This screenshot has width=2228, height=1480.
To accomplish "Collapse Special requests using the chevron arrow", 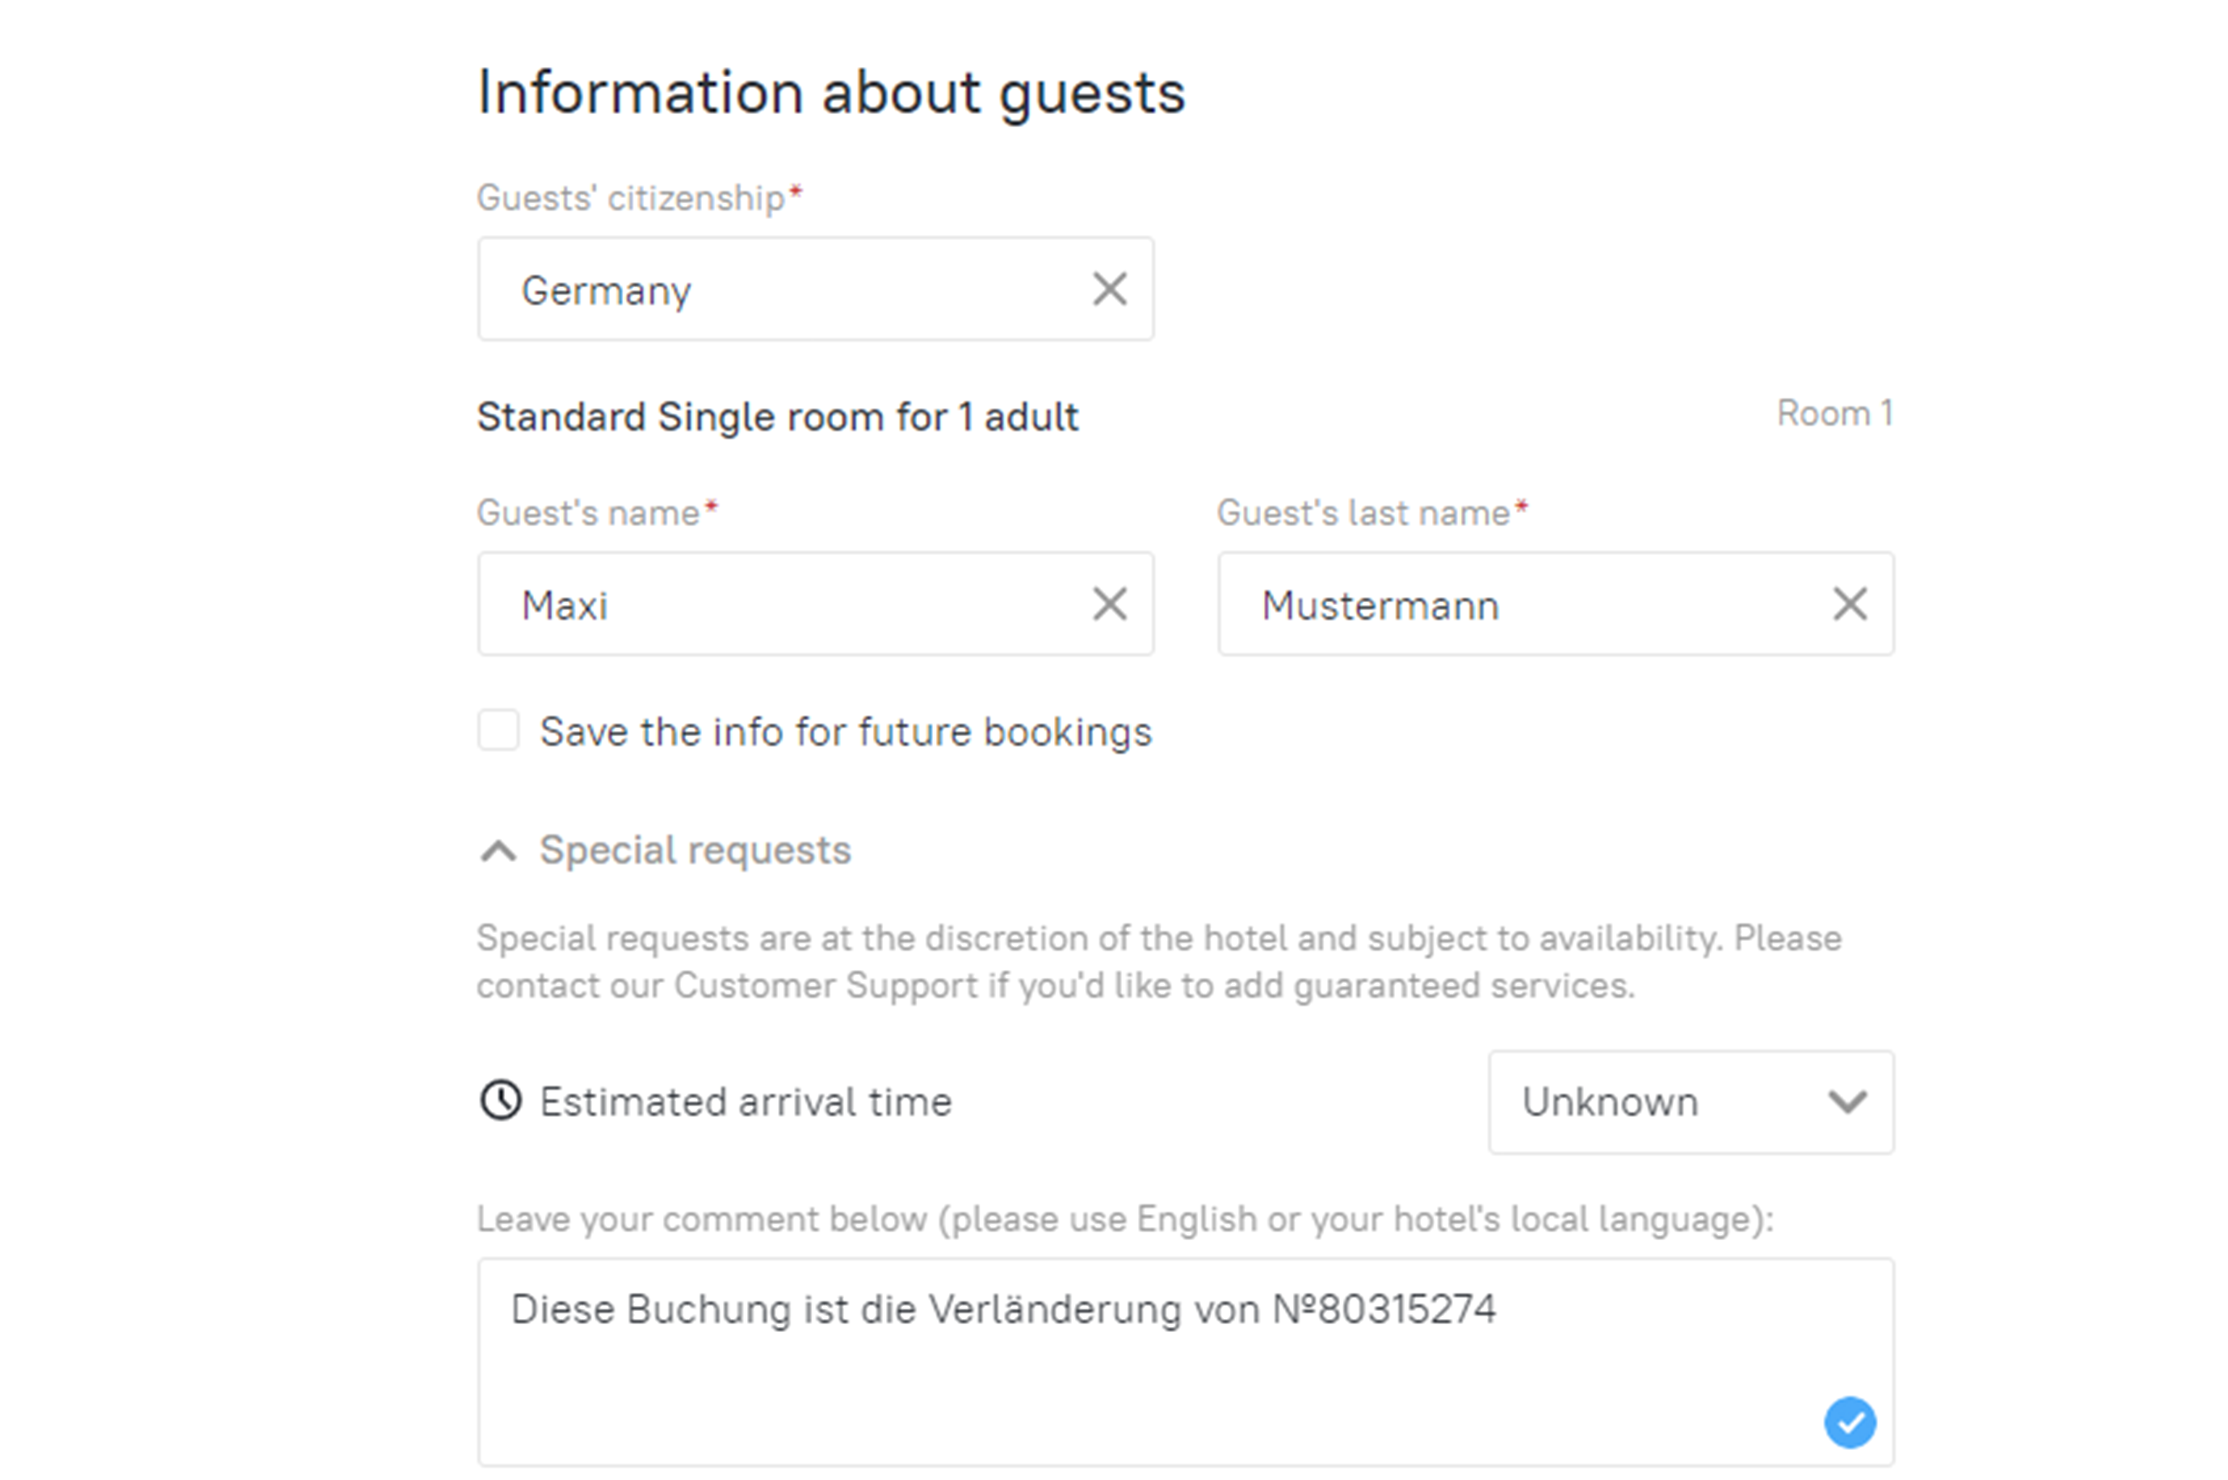I will point(498,851).
